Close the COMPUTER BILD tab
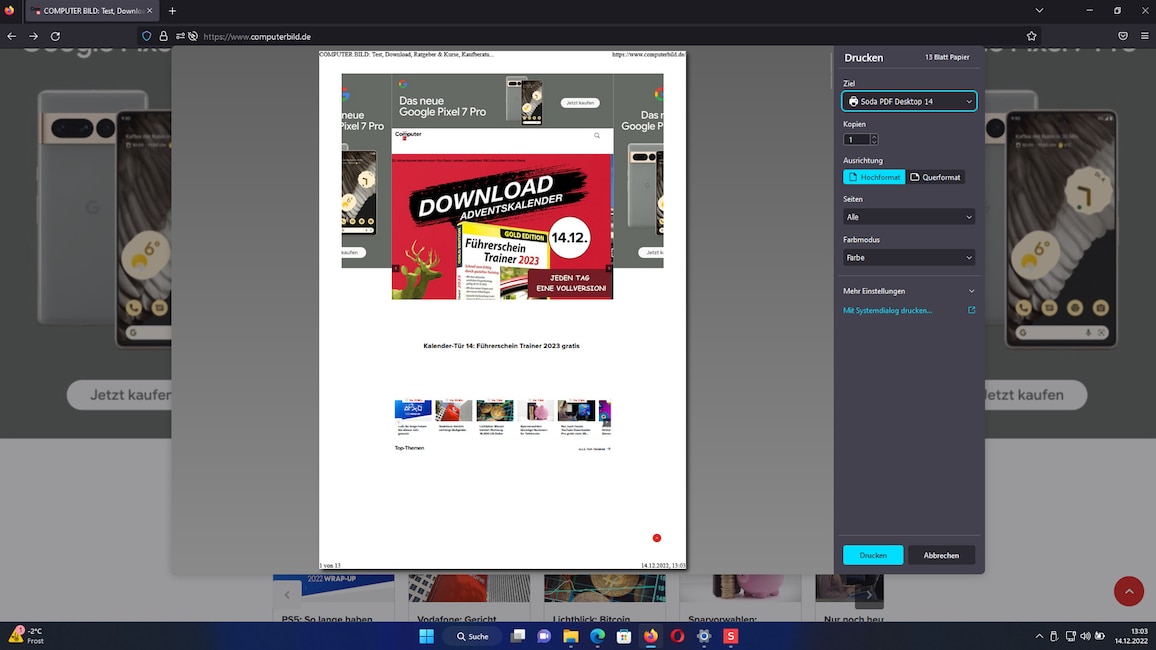Screen dimensions: 1156x650 click(150, 11)
